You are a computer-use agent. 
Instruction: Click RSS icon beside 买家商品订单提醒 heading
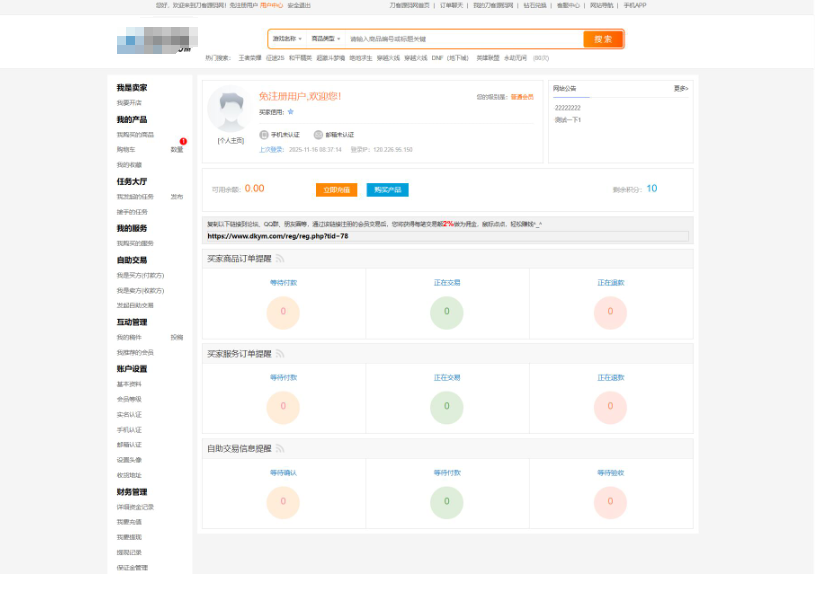(280, 257)
